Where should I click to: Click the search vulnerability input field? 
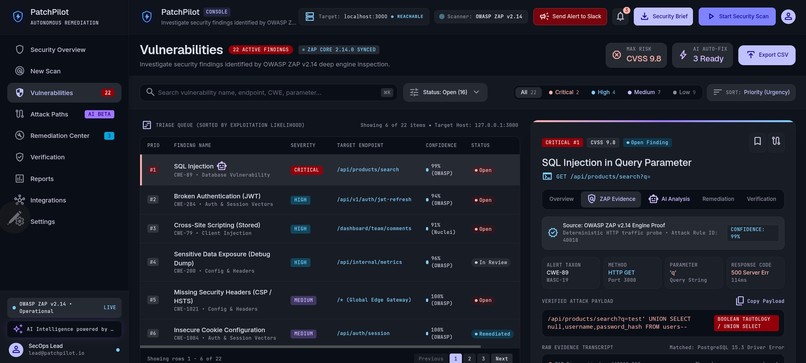268,93
